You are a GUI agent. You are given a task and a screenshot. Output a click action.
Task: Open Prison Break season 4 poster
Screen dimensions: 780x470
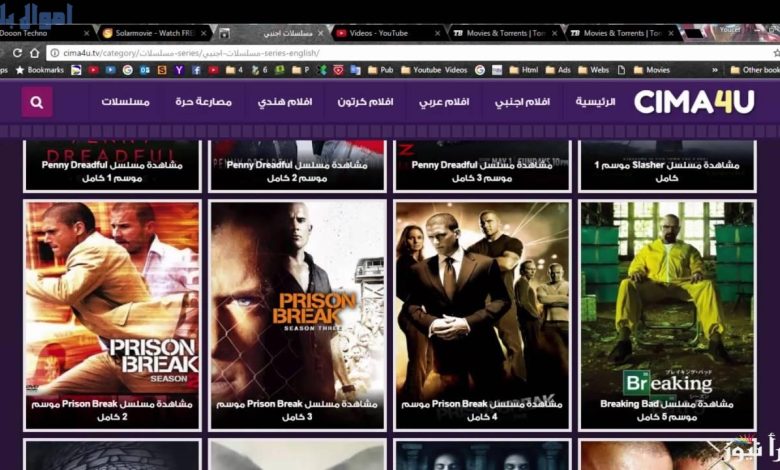(x=482, y=315)
